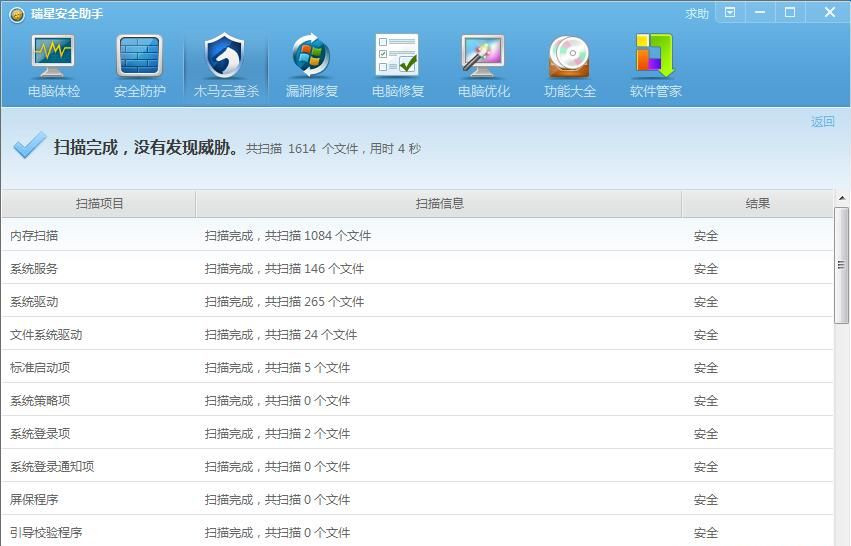The image size is (851, 546).
Task: Open 电脑体检 computer checkup
Action: click(54, 67)
